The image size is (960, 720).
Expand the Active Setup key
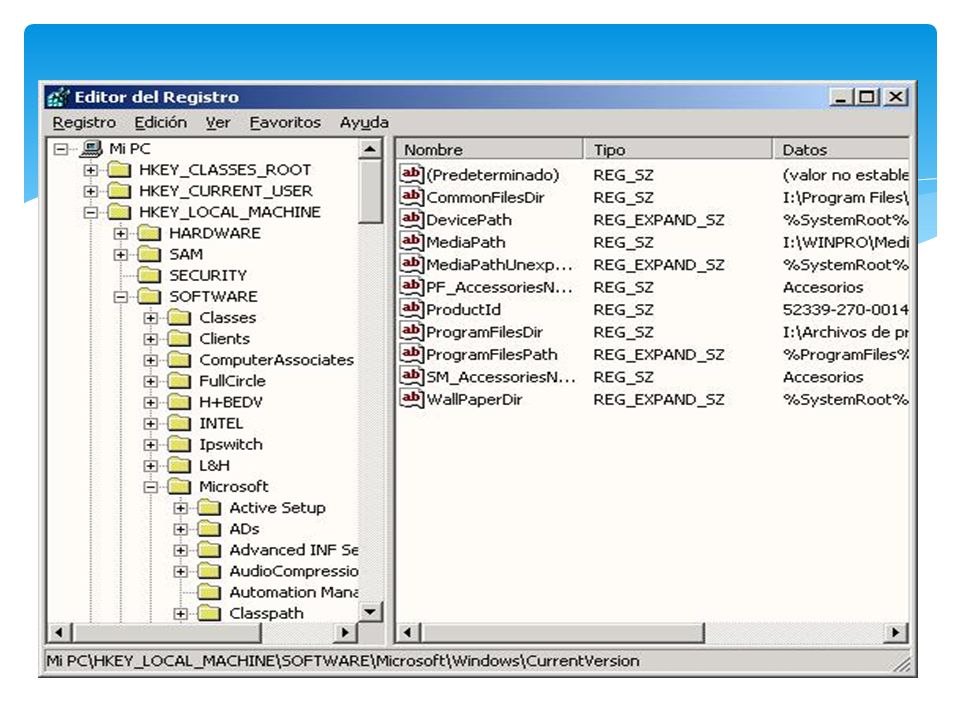[181, 508]
